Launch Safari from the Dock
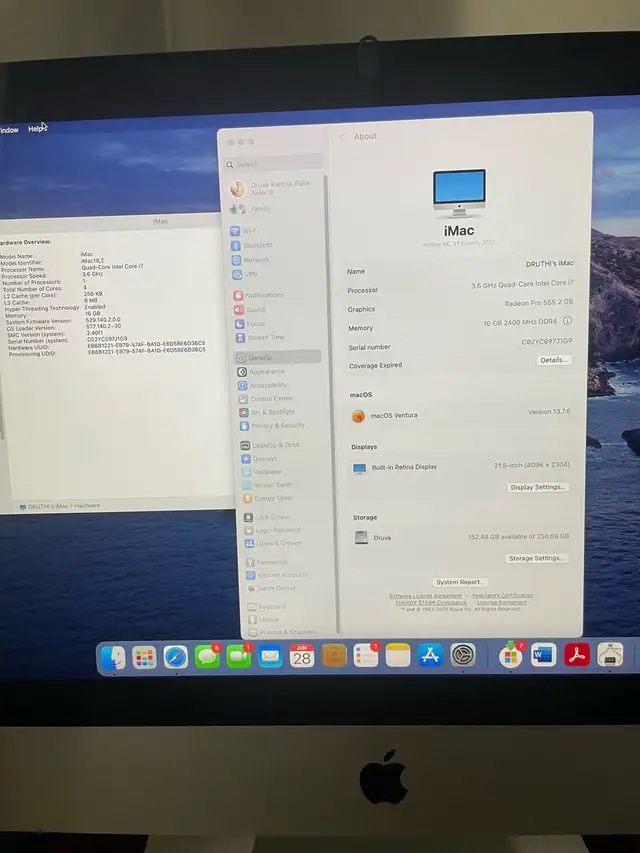 pyautogui.click(x=176, y=657)
